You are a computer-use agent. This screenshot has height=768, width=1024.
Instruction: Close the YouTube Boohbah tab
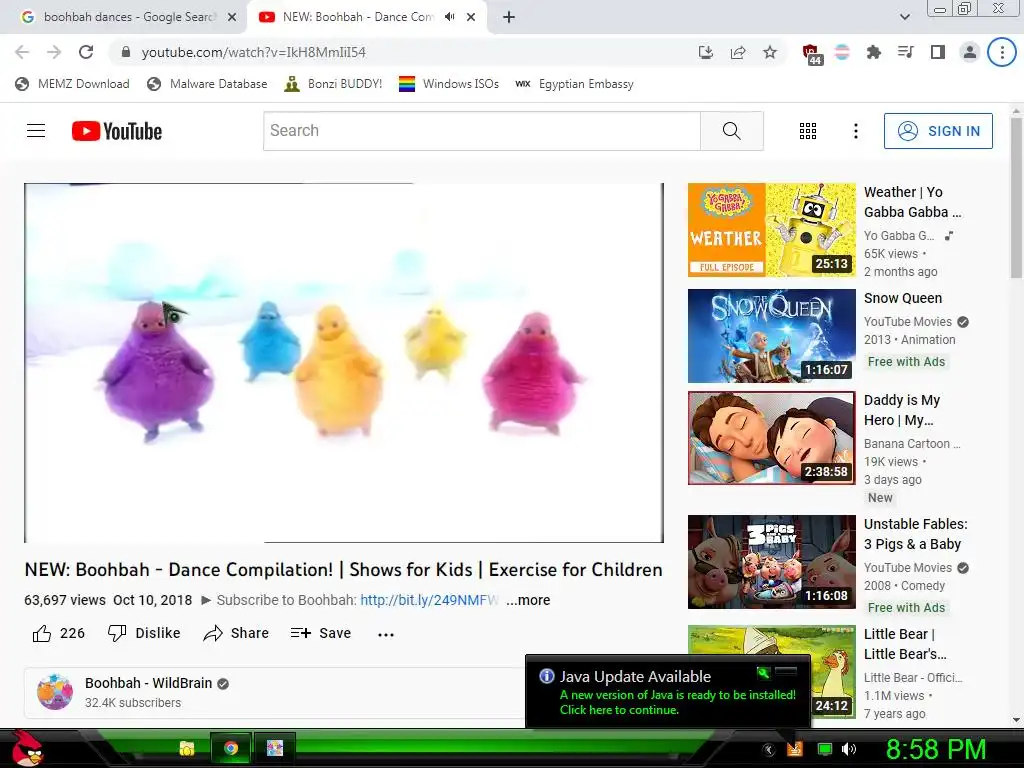click(x=471, y=17)
